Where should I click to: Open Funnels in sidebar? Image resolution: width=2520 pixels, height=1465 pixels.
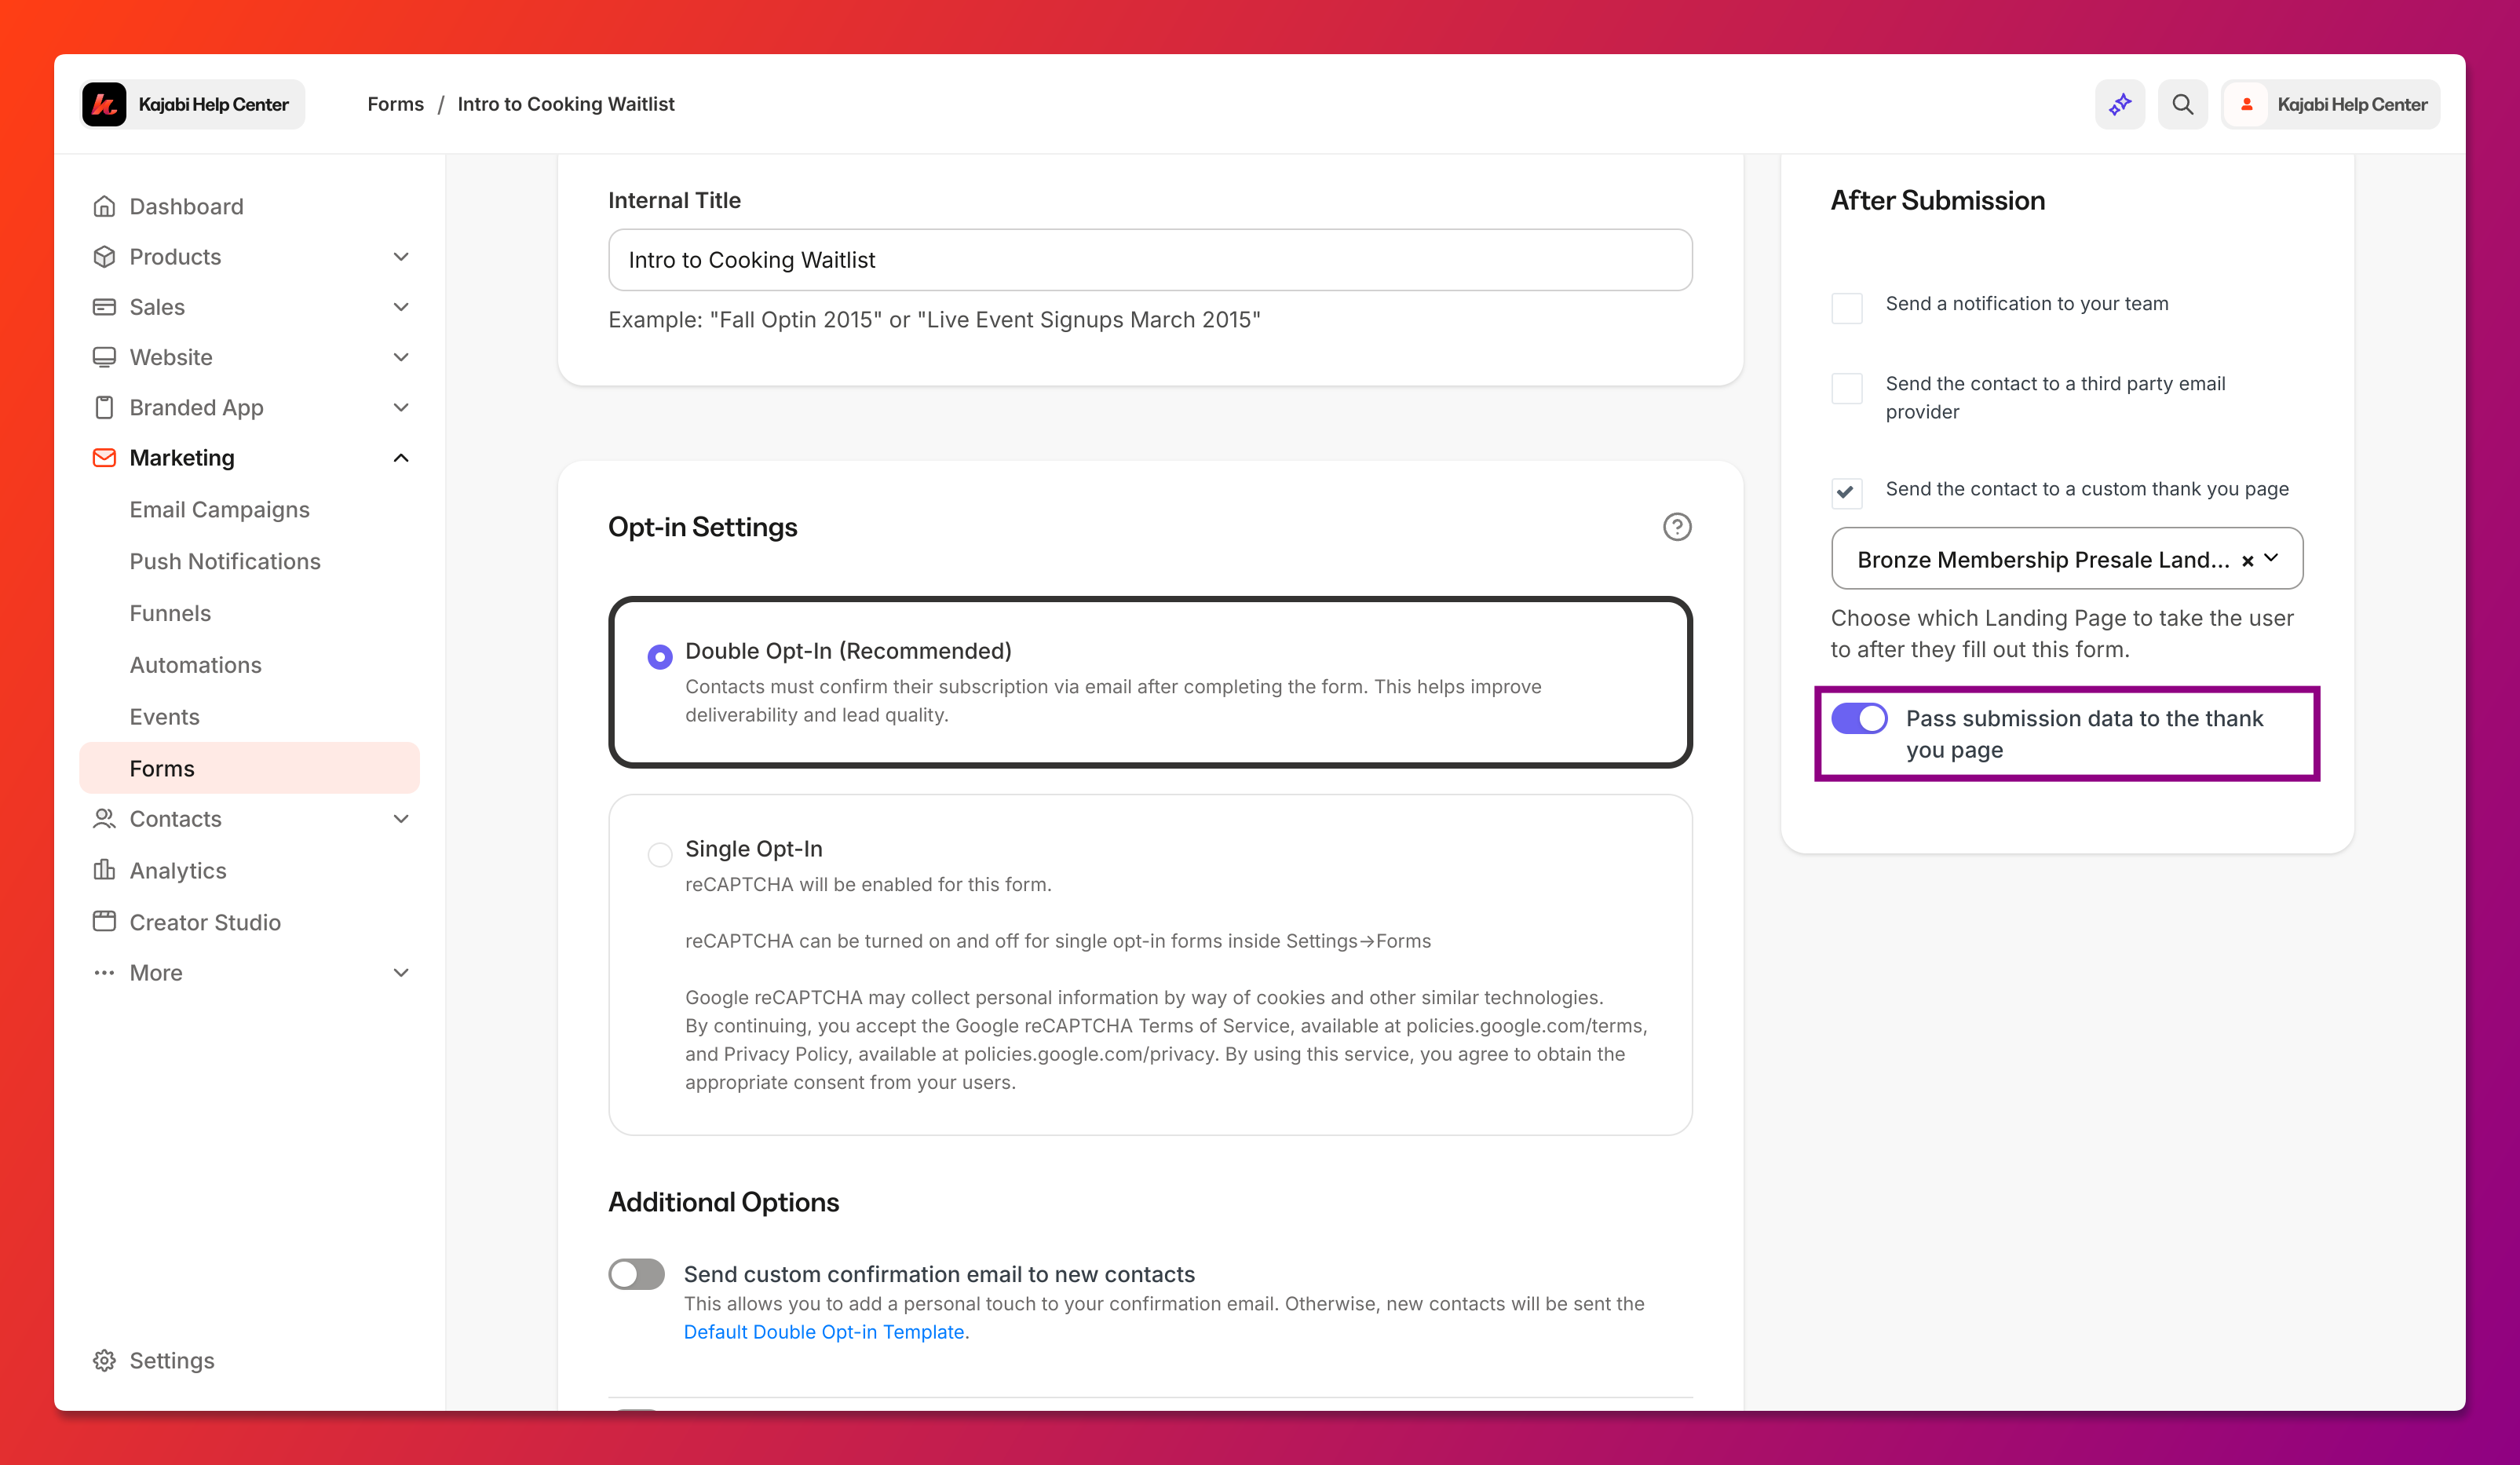click(x=170, y=613)
